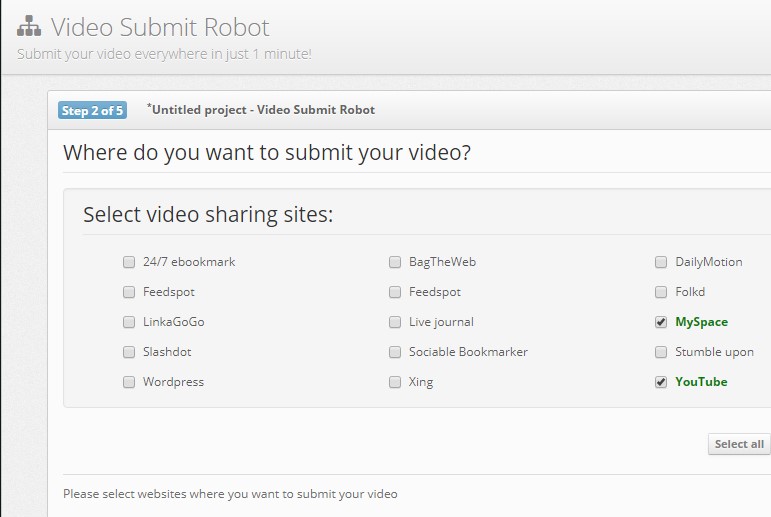Tick the DailyMotion checkbox
The height and width of the screenshot is (517, 771).
(x=661, y=262)
